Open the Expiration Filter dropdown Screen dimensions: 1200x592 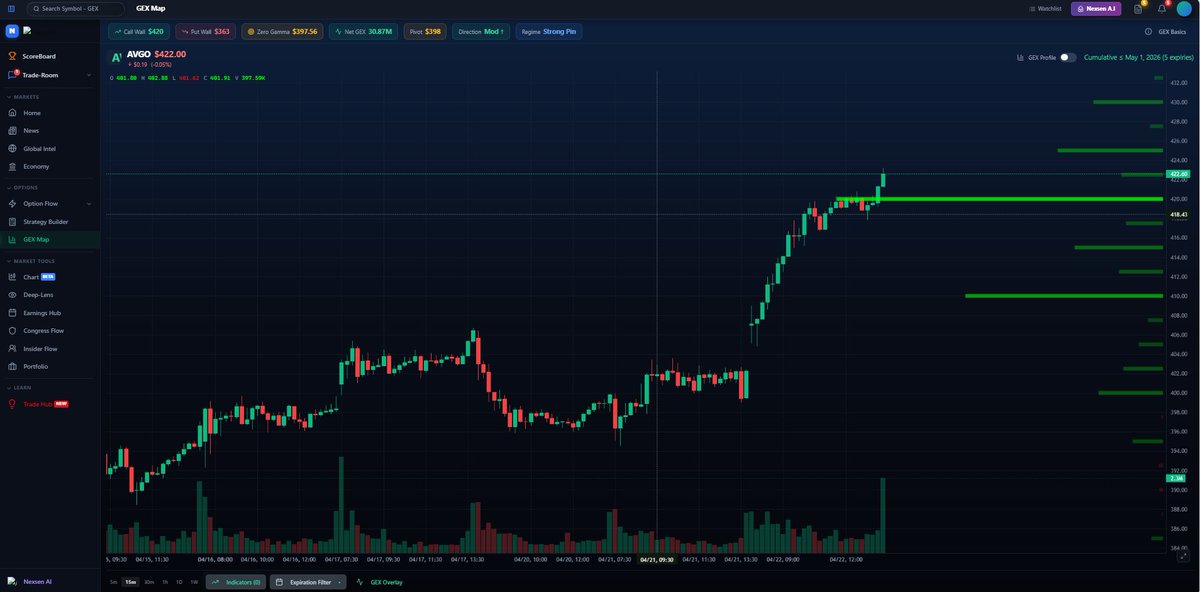(x=308, y=581)
